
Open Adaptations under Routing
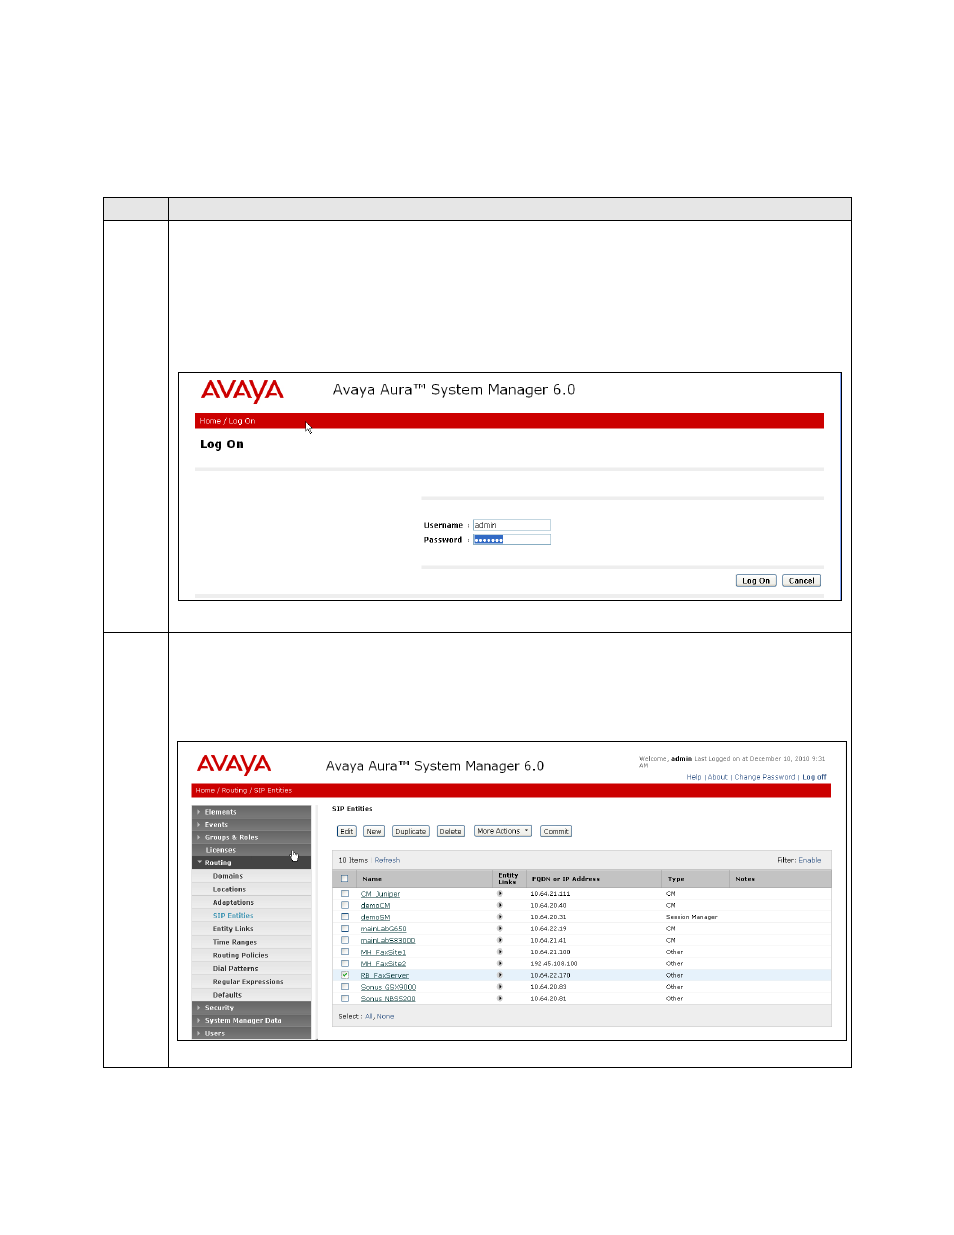[x=233, y=902]
